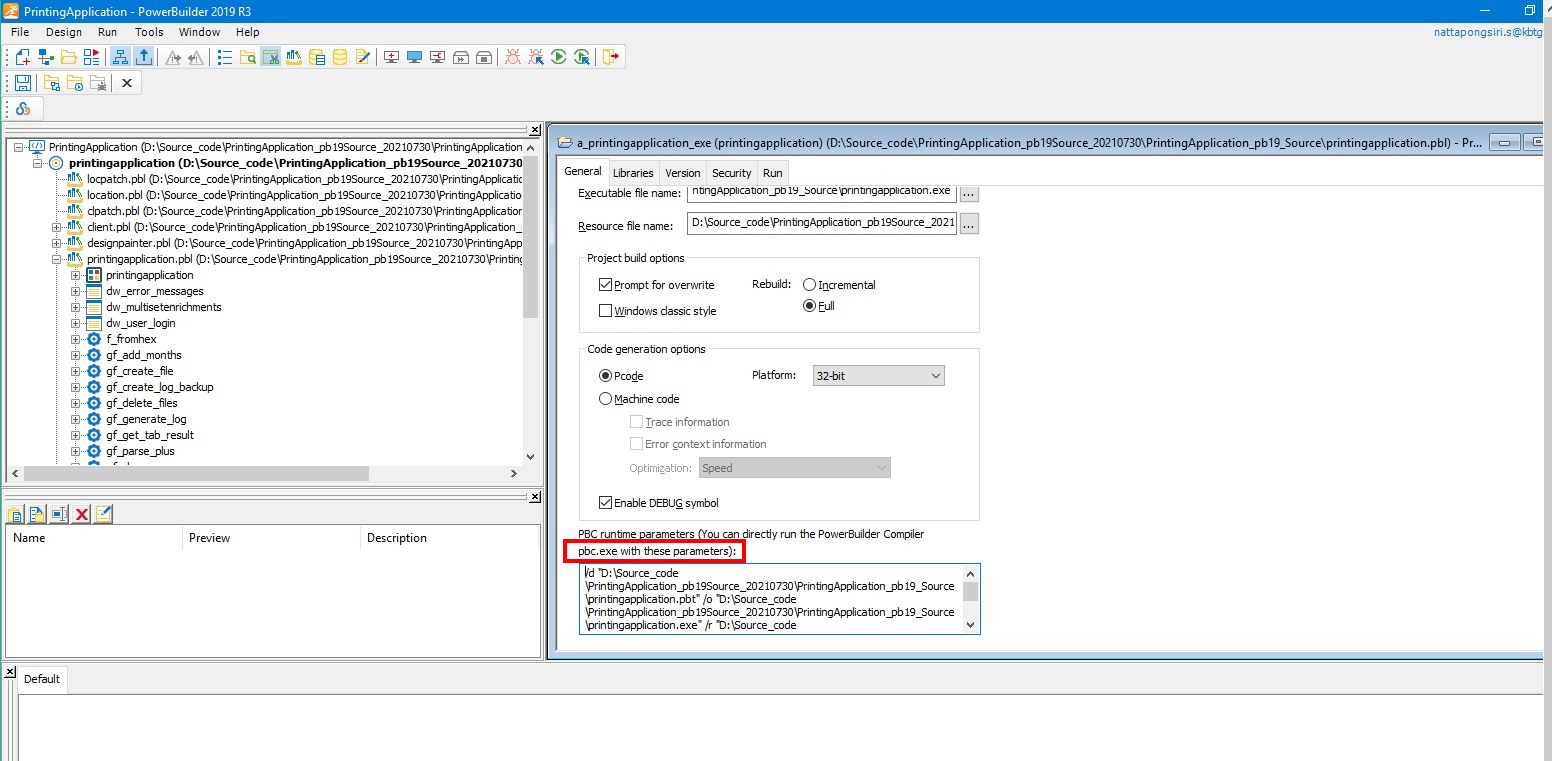This screenshot has height=761, width=1552.
Task: Click browse button next to Executable file name
Action: tap(968, 193)
